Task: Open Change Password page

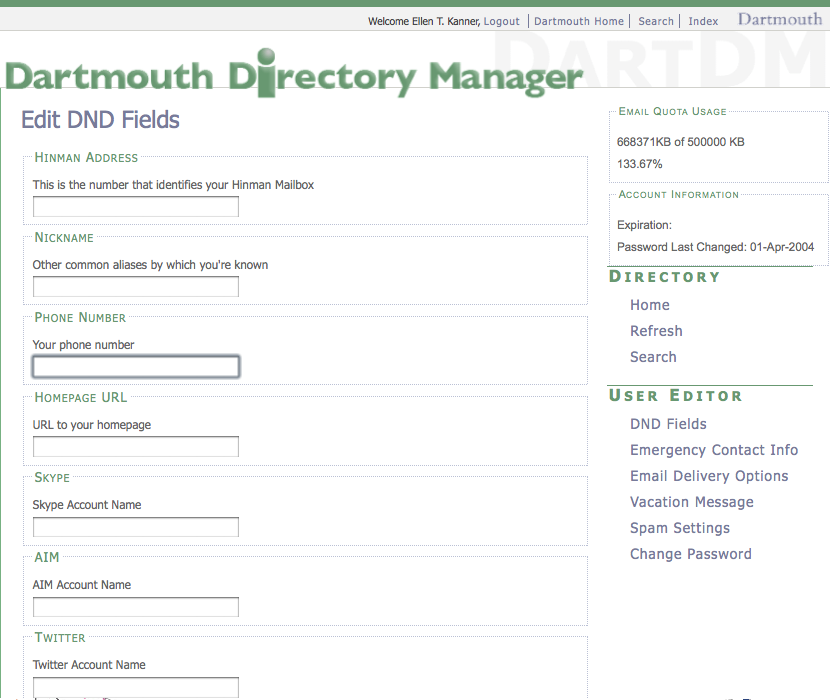Action: (690, 554)
